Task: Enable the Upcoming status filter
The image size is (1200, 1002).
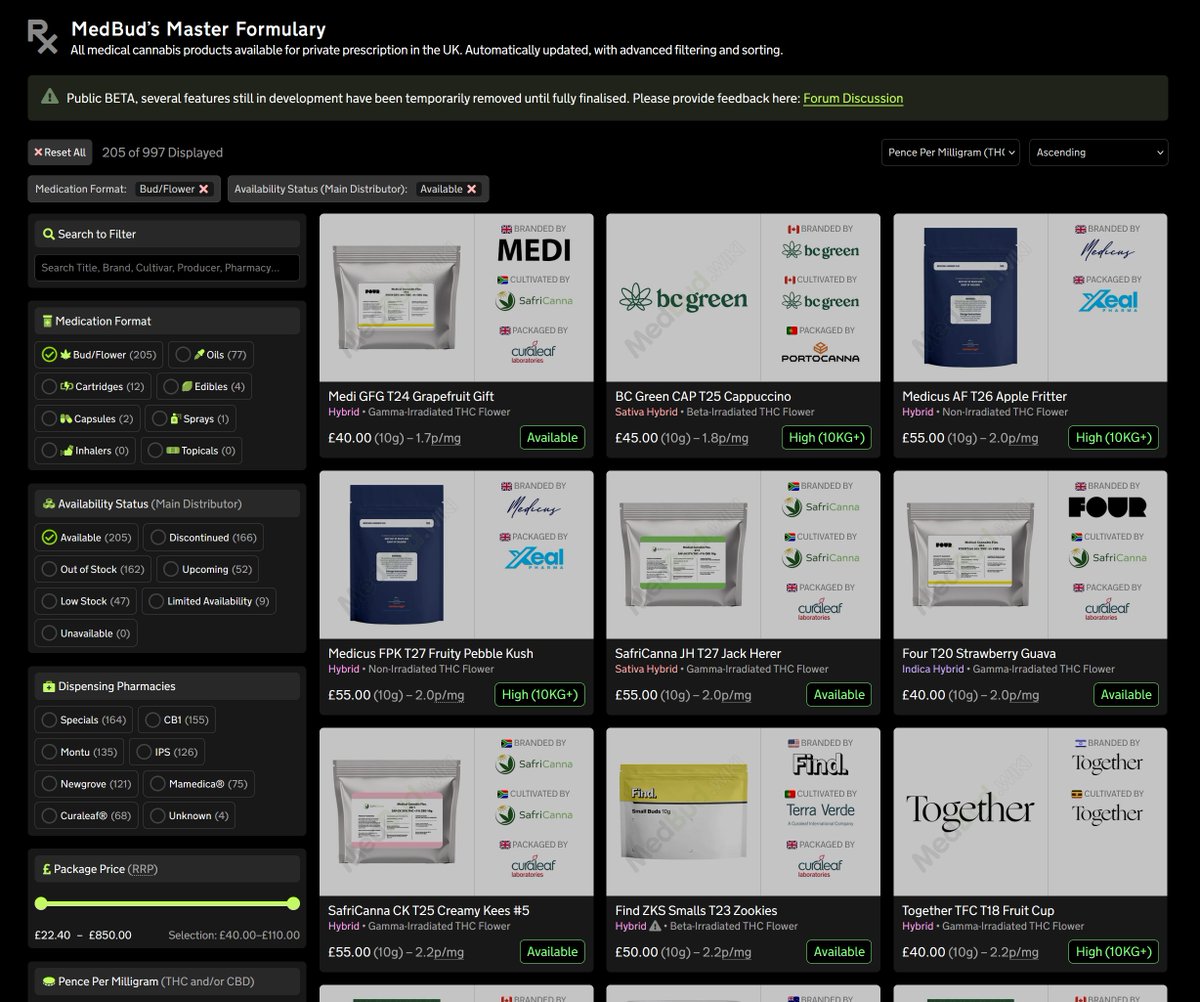Action: [208, 569]
